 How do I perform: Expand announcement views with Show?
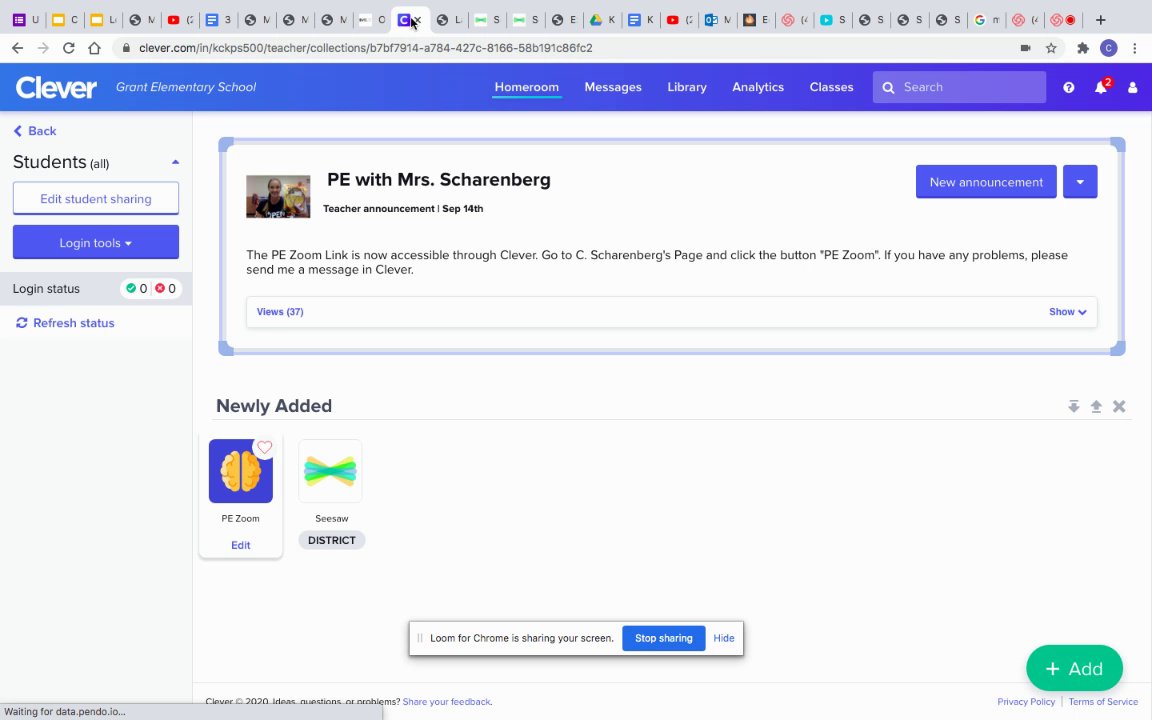pos(1068,312)
